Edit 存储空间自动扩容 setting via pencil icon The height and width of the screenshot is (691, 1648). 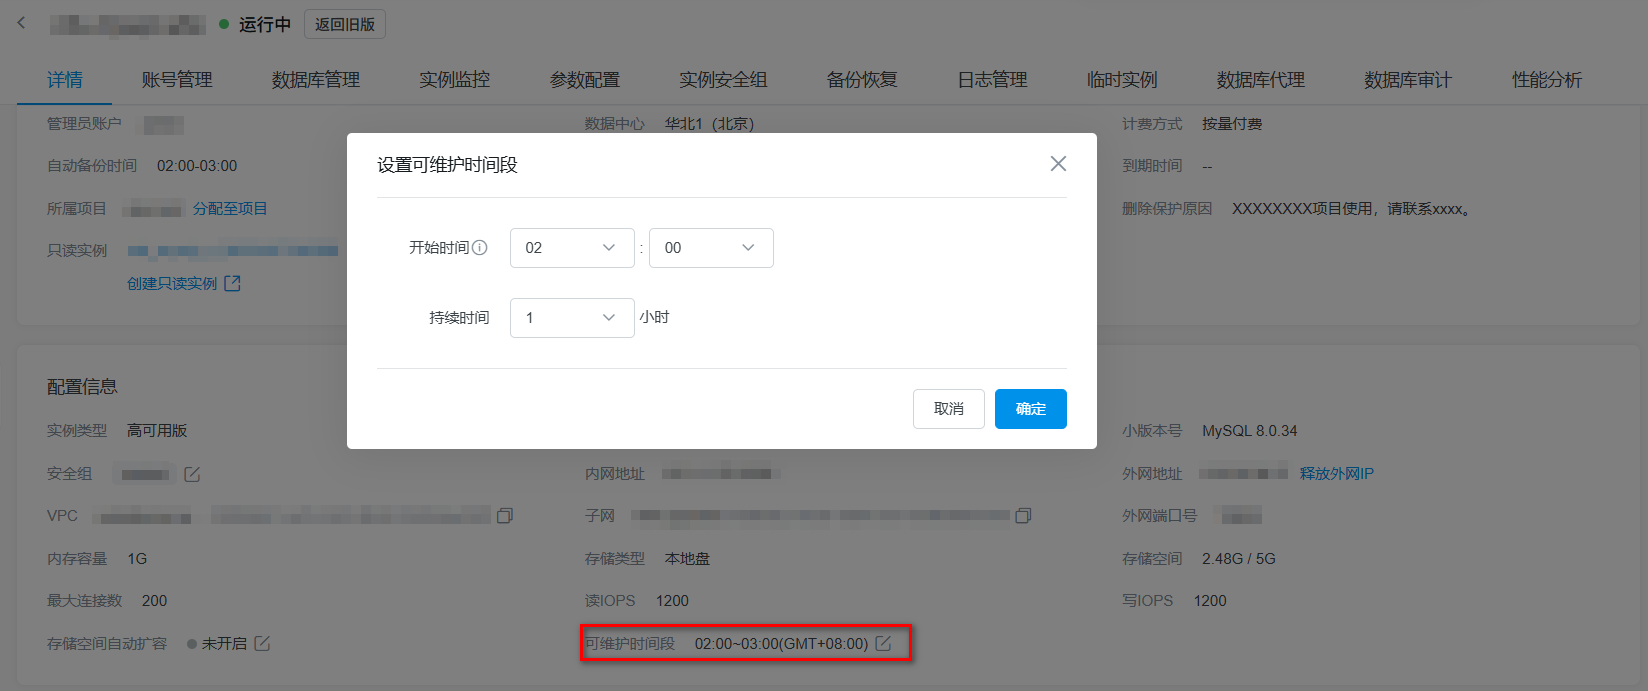point(262,643)
